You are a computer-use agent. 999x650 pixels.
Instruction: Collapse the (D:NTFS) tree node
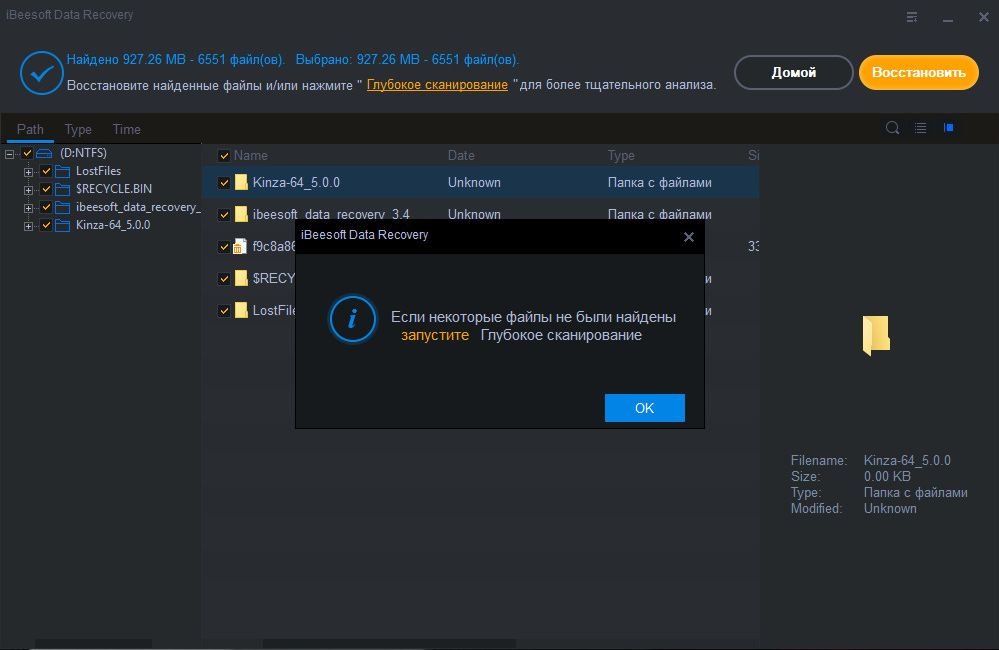tap(10, 154)
